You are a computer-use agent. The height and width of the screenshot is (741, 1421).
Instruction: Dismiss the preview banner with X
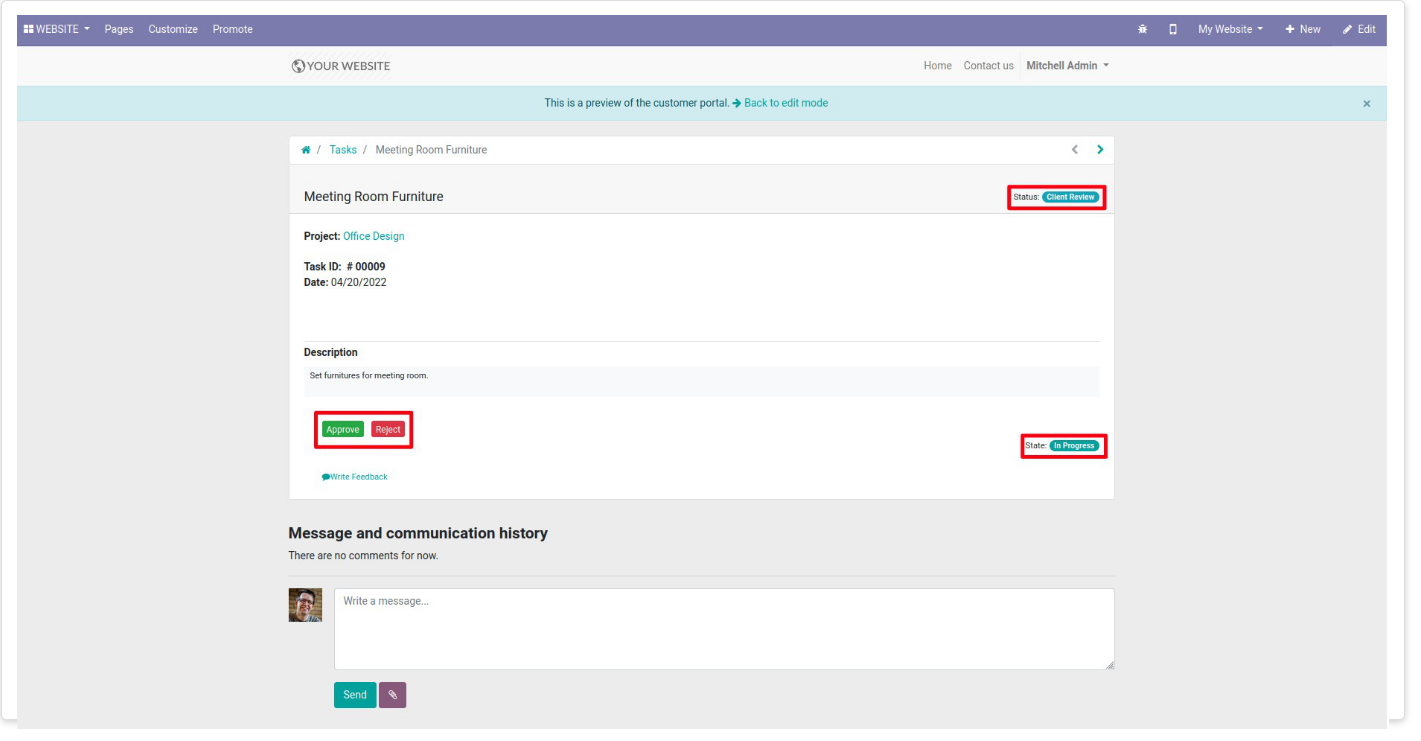(x=1367, y=104)
